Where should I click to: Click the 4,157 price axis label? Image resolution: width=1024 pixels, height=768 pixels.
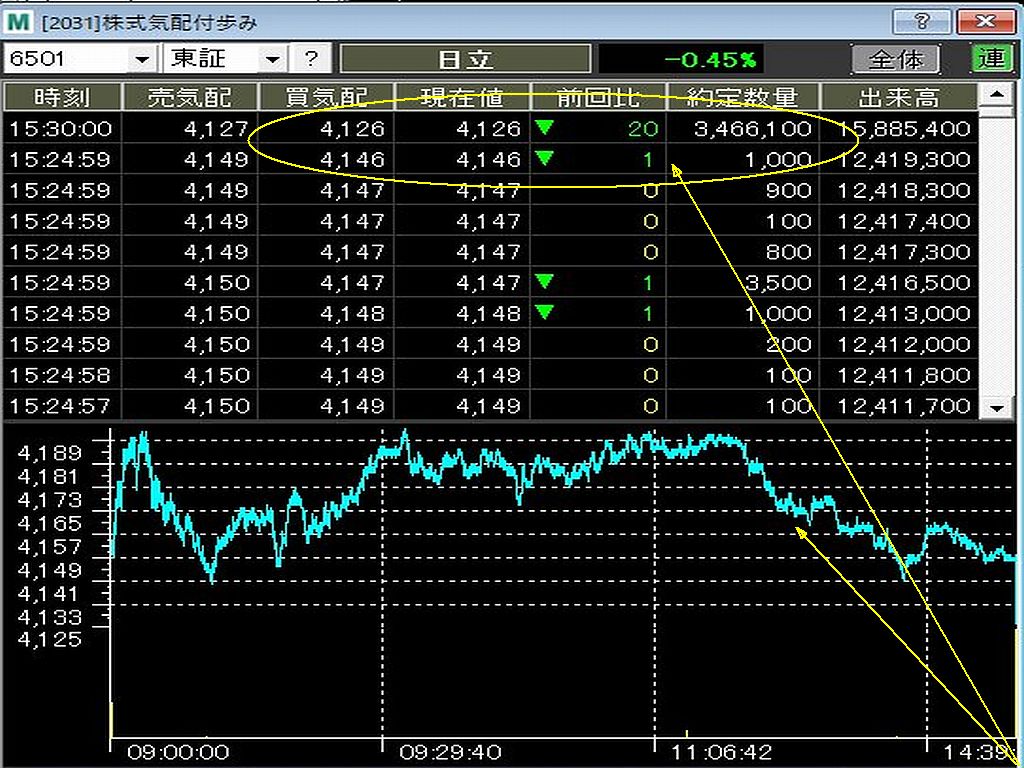pyautogui.click(x=50, y=547)
